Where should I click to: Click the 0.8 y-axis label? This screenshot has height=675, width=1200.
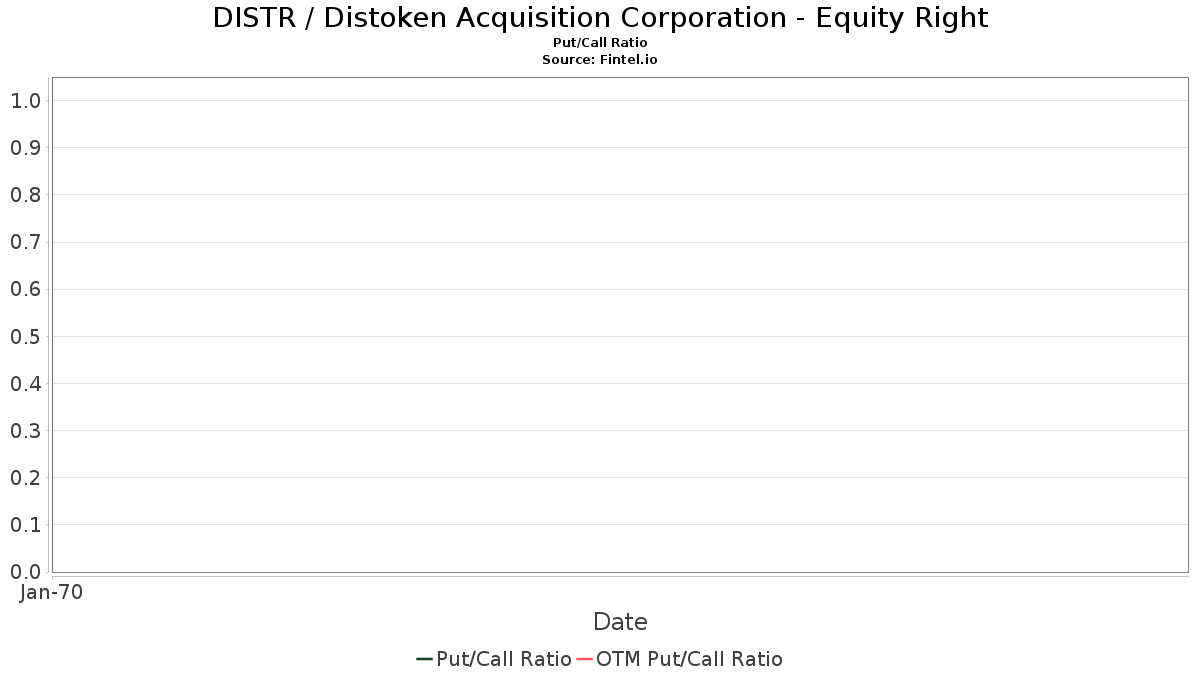[25, 194]
